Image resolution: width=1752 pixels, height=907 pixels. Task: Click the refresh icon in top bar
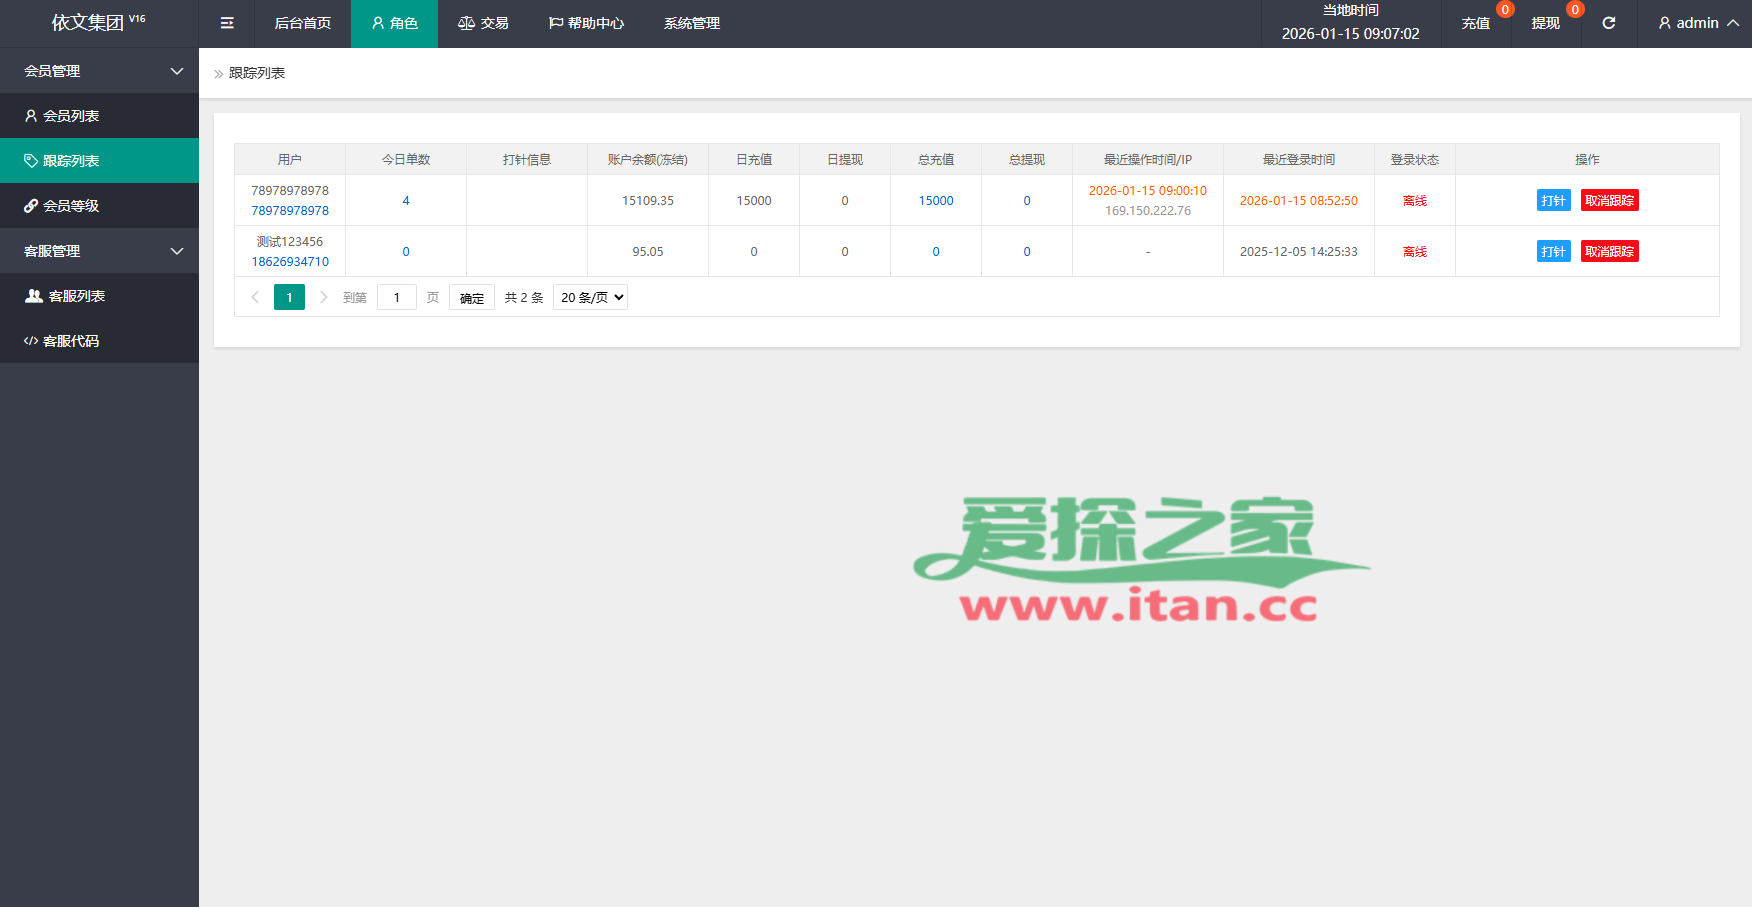point(1609,23)
